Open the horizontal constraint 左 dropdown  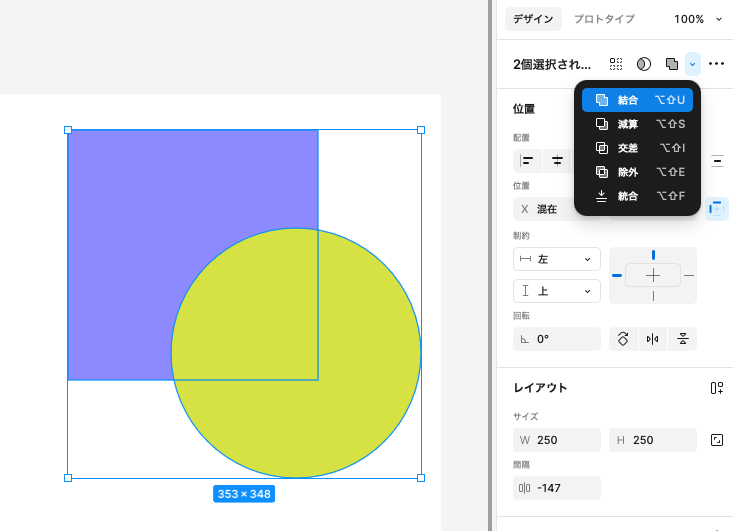coord(556,259)
